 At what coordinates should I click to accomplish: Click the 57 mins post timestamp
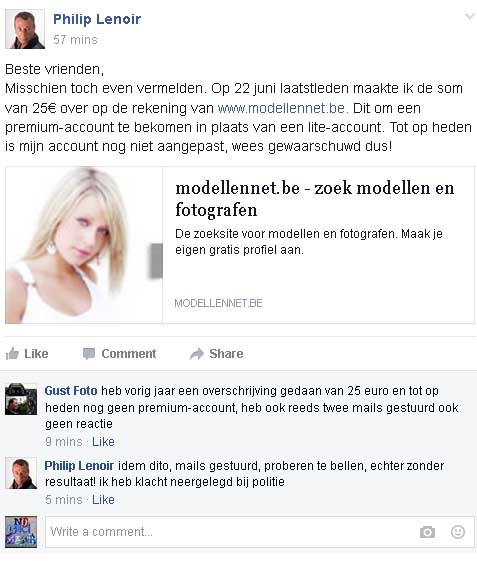click(75, 40)
